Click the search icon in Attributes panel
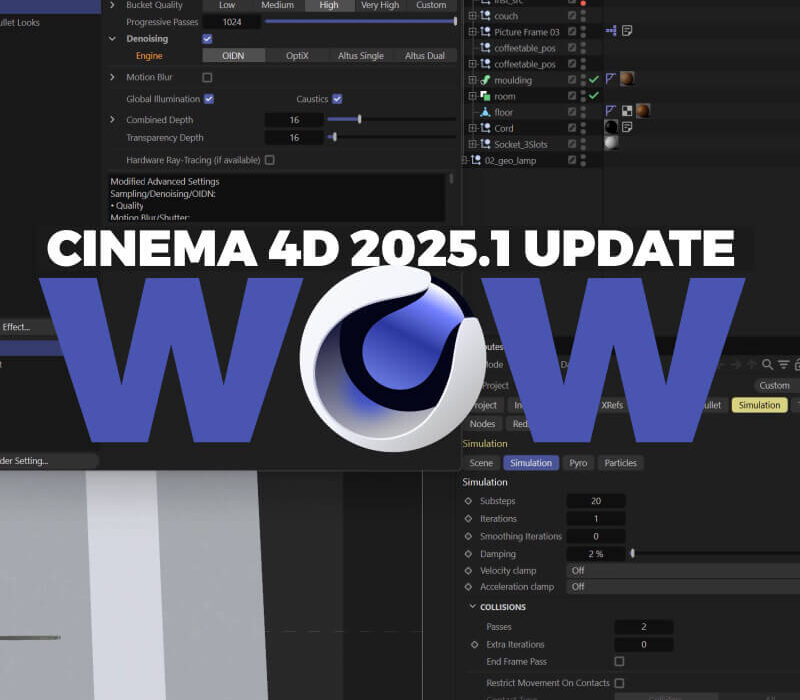The width and height of the screenshot is (800, 700). (767, 364)
